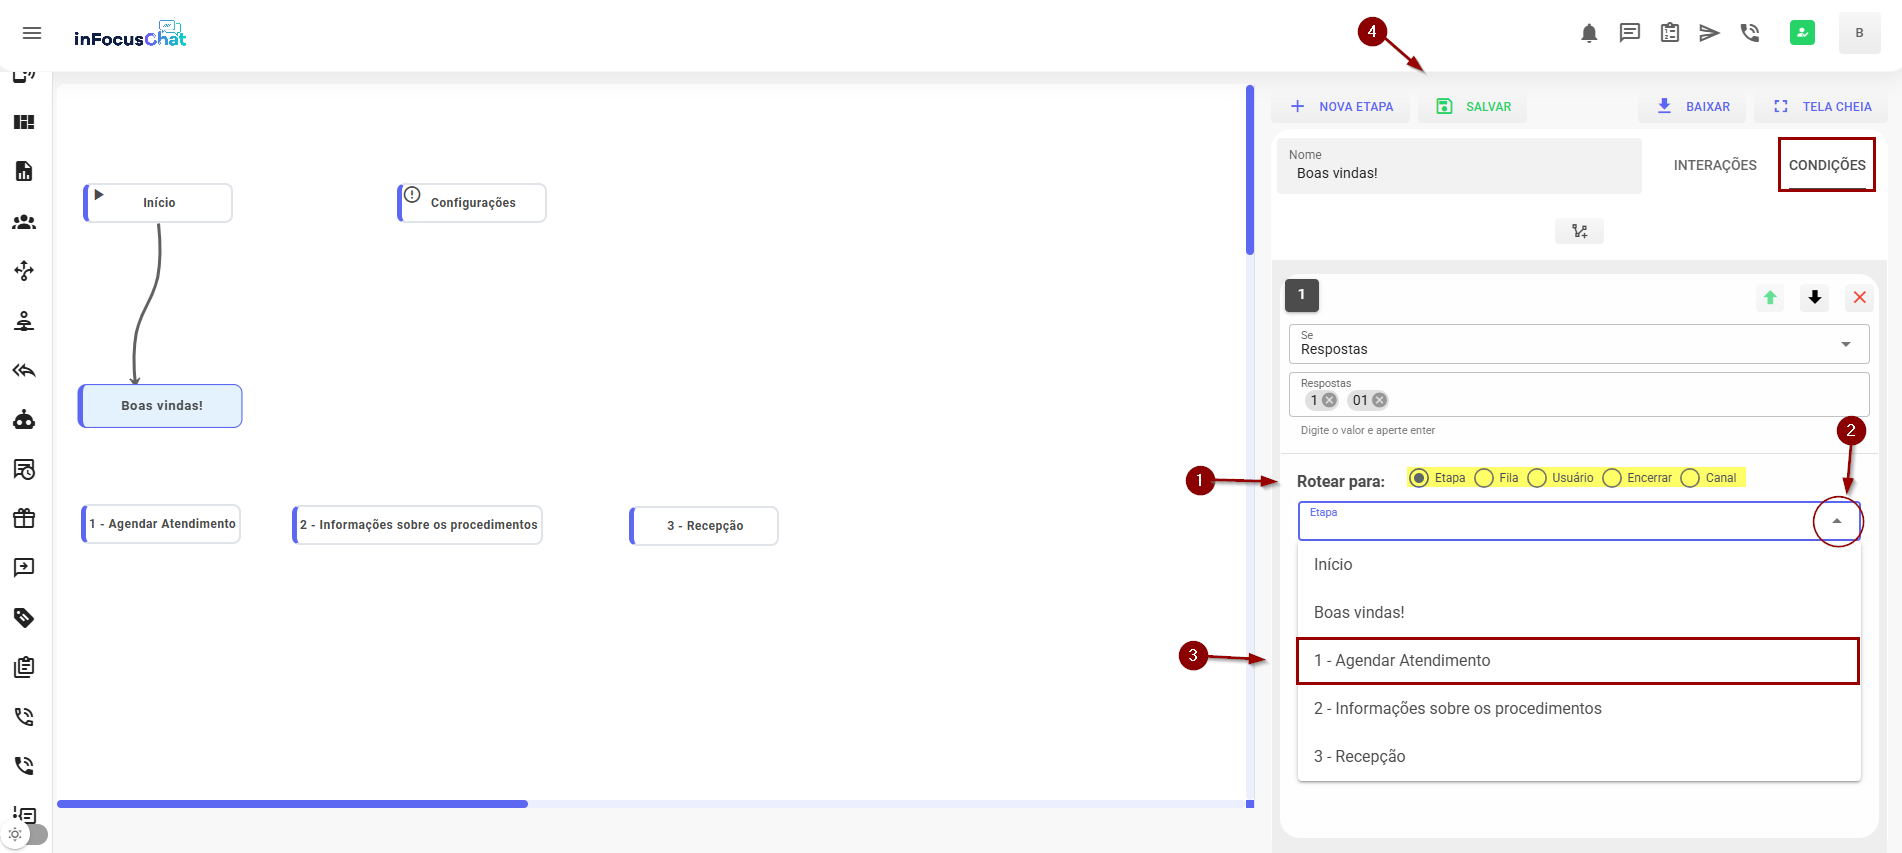This screenshot has height=853, width=1902.
Task: Click the notifications bell icon
Action: [x=1589, y=33]
